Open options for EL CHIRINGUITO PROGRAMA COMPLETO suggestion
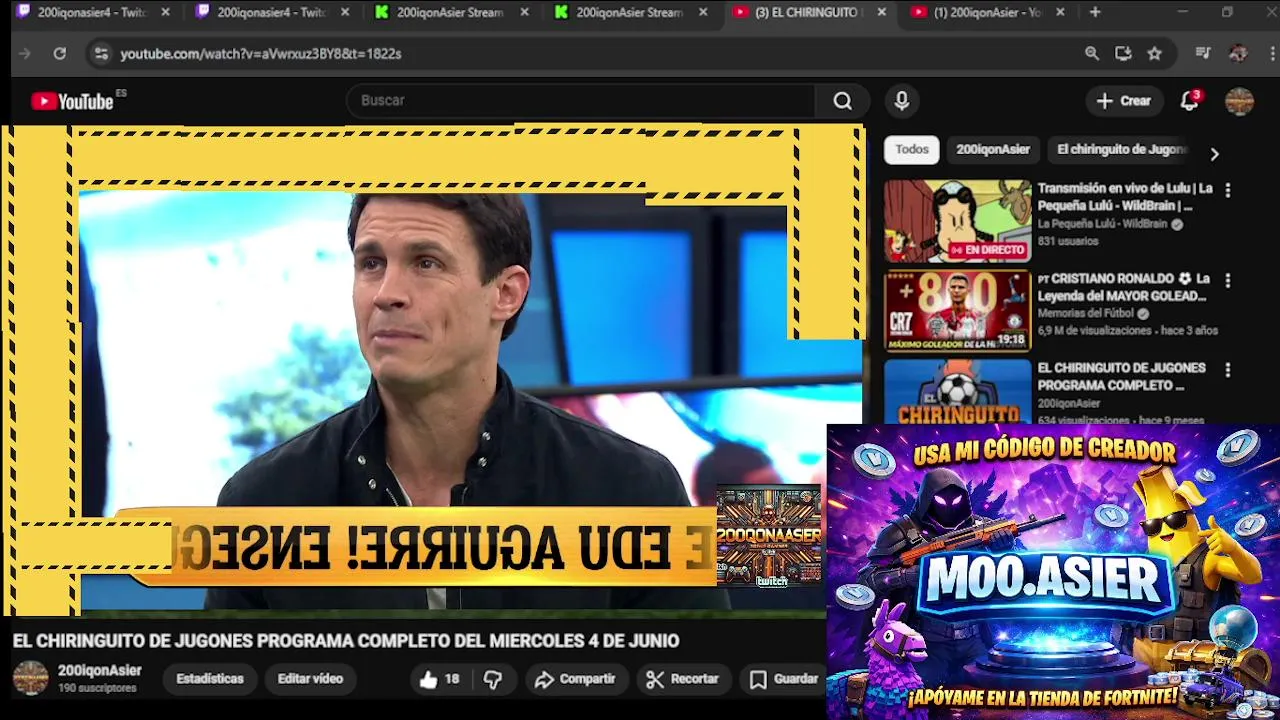This screenshot has width=1280, height=720. [x=1228, y=370]
